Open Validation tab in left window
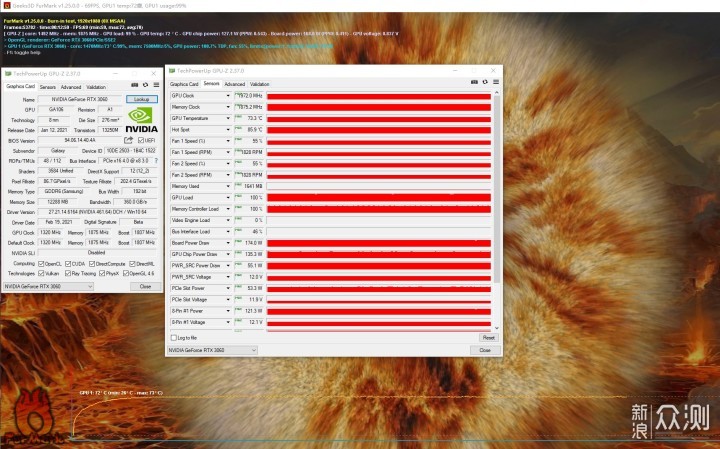 tap(96, 87)
